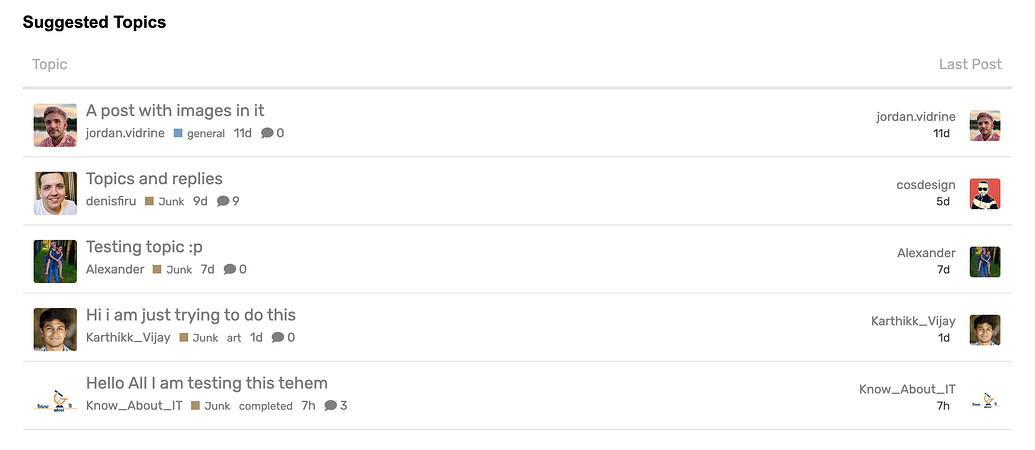Viewport: 1035px width, 450px height.
Task: Click the "completed" tag
Action: coord(266,406)
